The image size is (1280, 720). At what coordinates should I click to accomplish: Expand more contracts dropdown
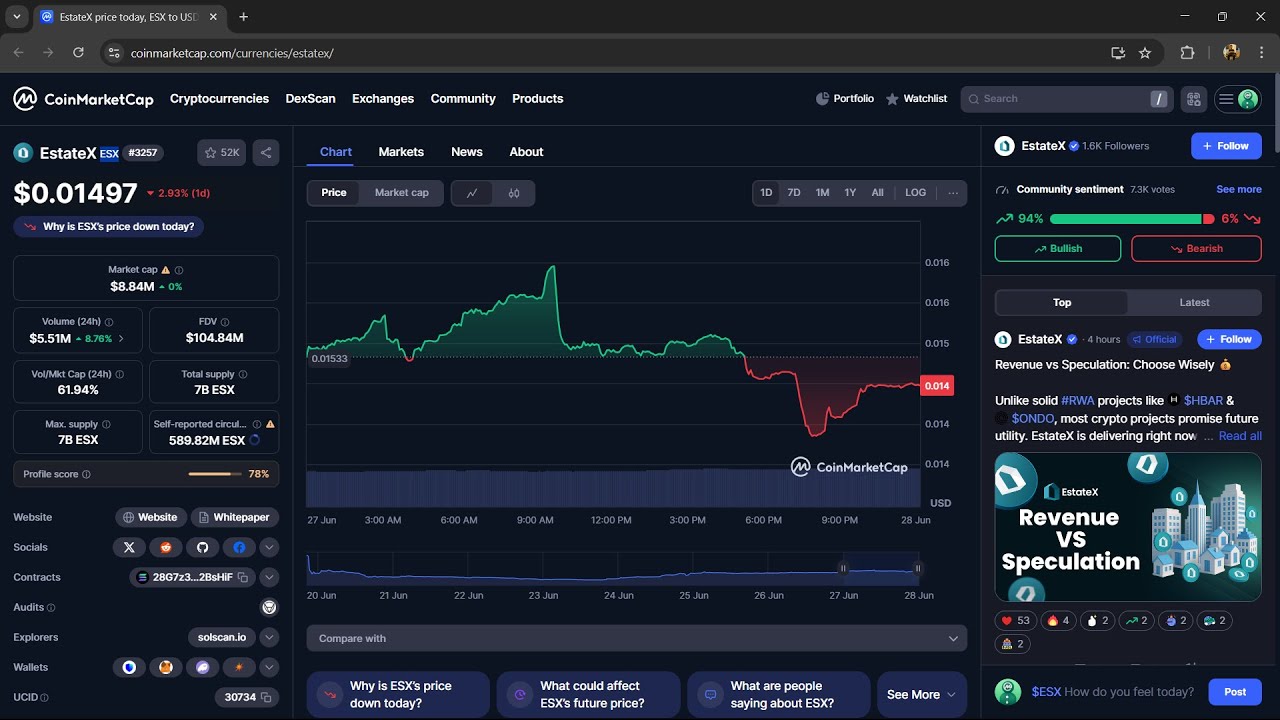click(269, 577)
